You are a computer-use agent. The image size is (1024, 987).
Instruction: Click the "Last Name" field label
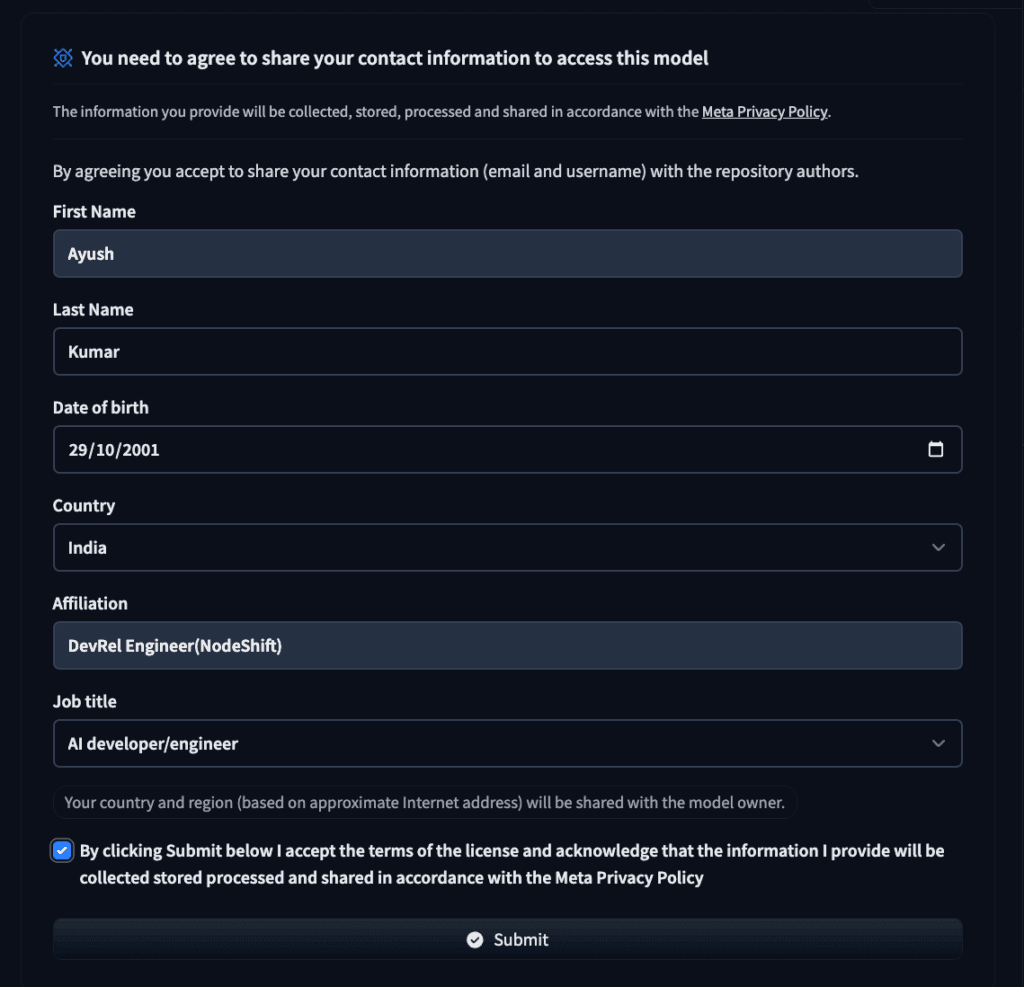[93, 310]
